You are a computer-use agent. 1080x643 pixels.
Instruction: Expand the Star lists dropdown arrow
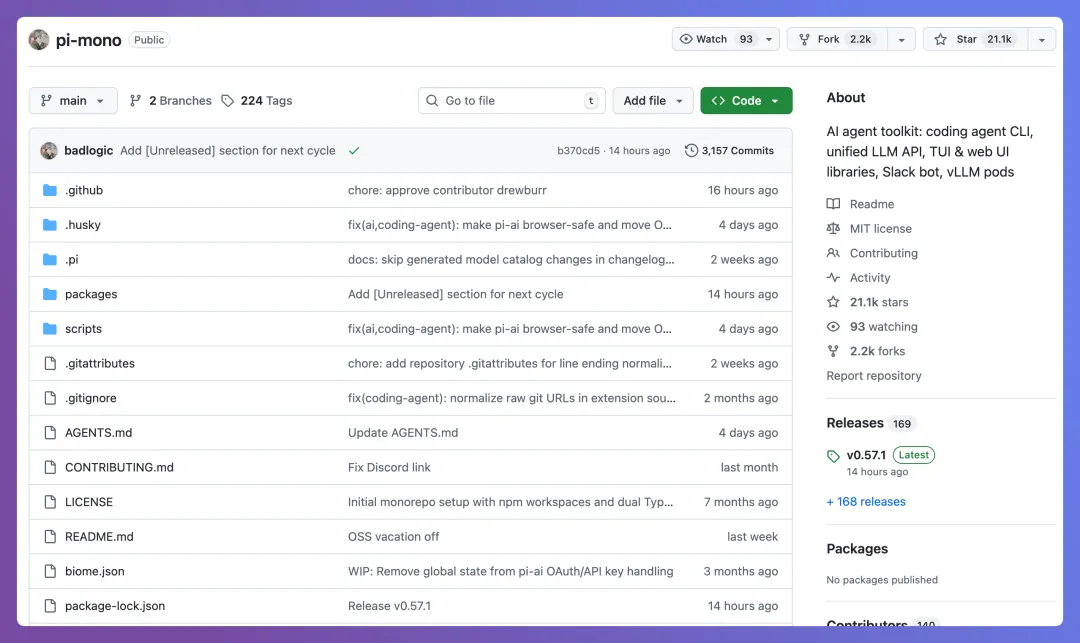click(x=1041, y=39)
